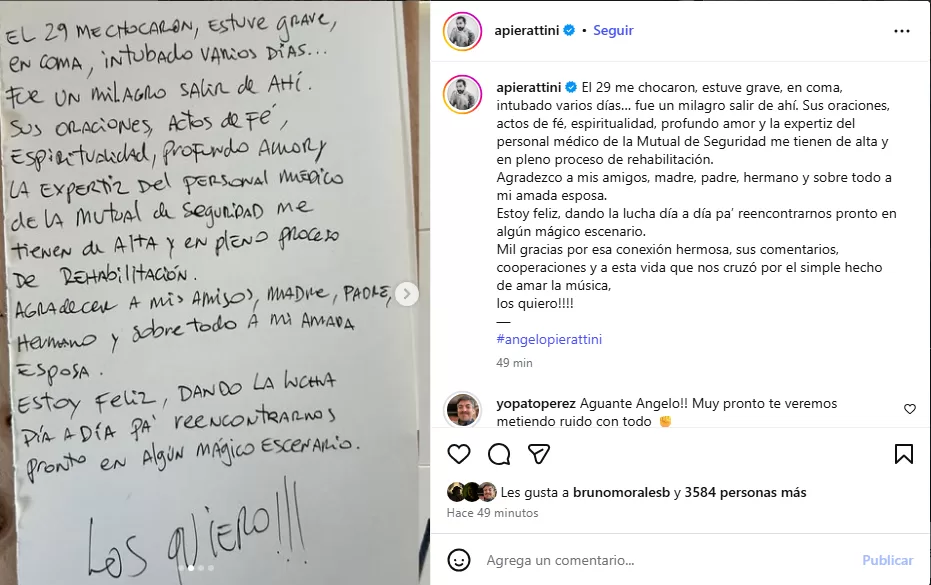The width and height of the screenshot is (931, 585).
Task: Click the apierattini avatar beside the caption
Action: (x=462, y=94)
